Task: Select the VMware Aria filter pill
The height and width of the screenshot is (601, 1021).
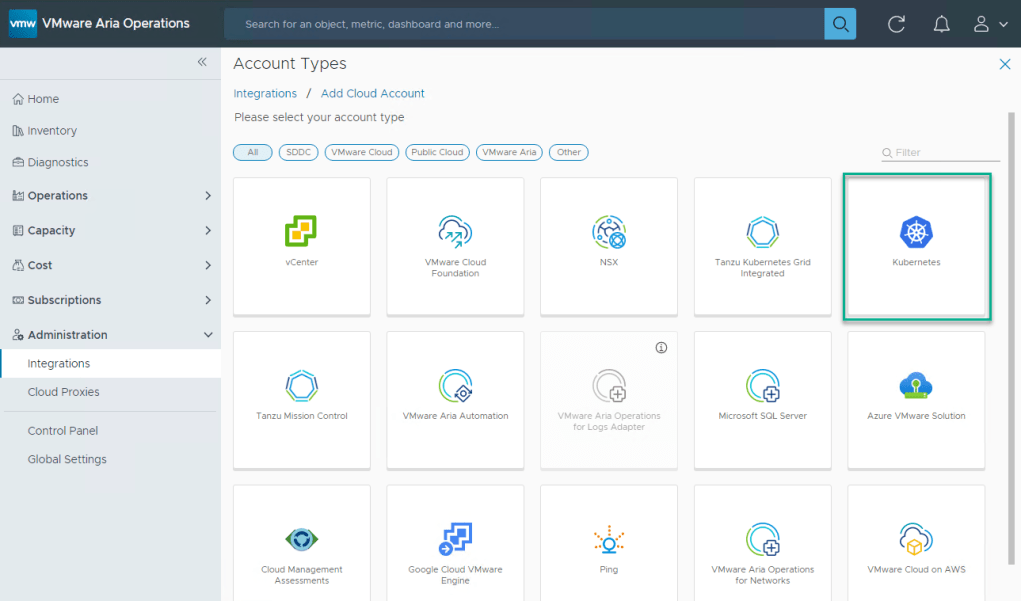Action: point(510,153)
